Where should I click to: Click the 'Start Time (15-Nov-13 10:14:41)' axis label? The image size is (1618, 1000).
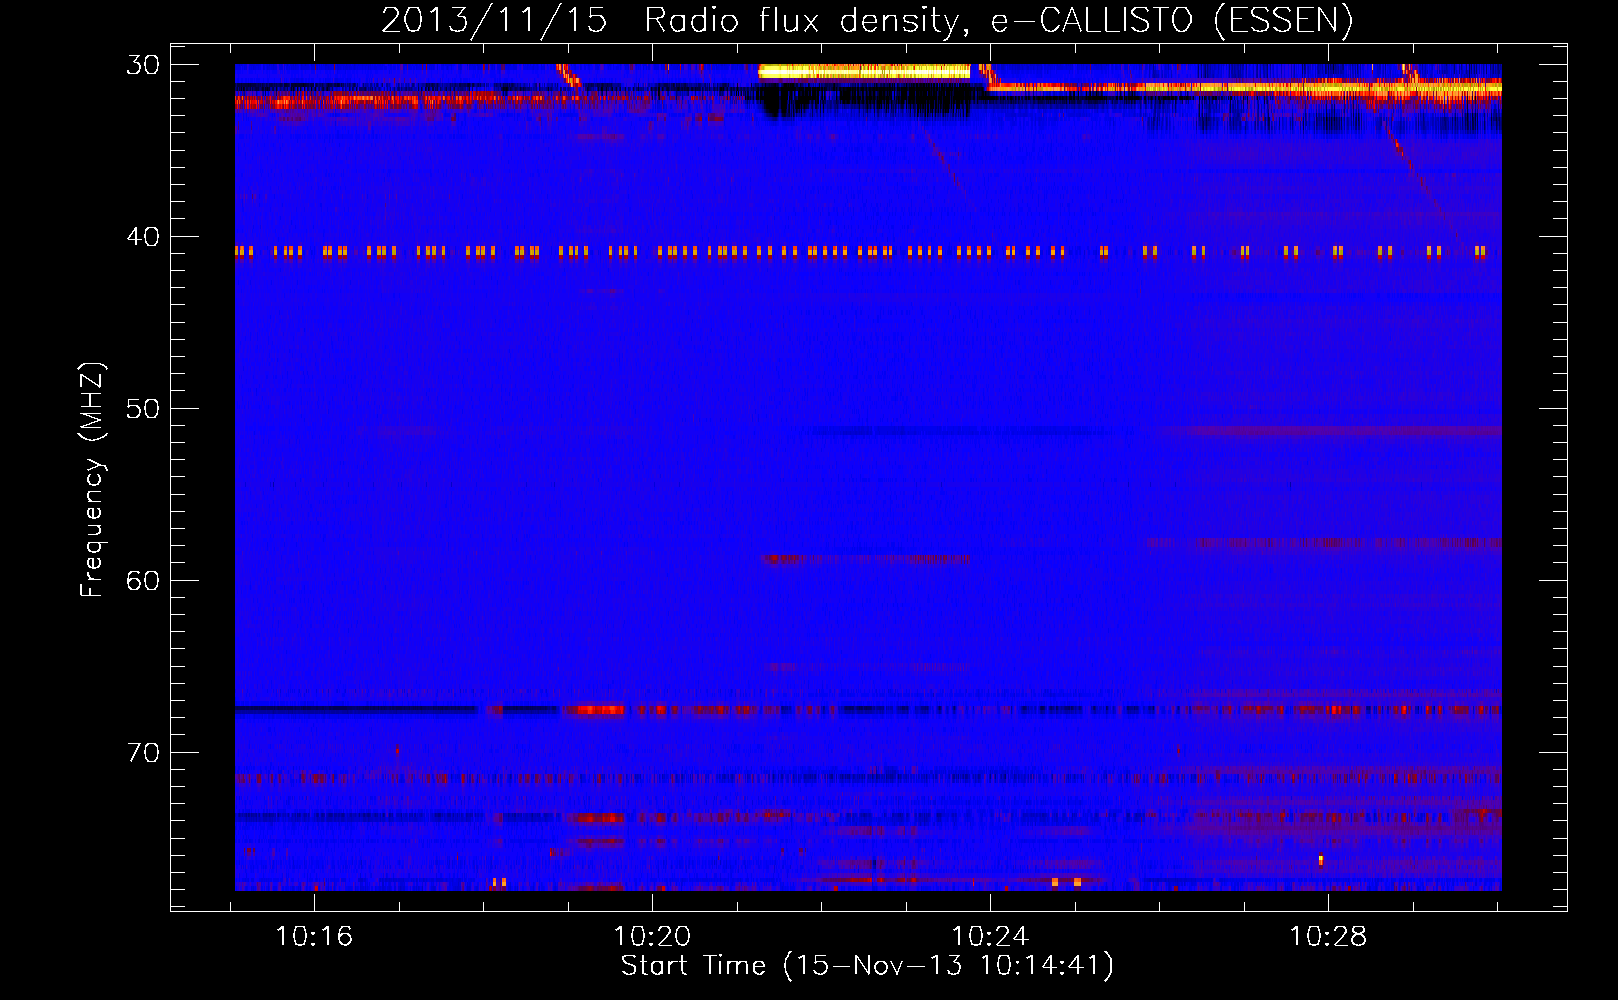pyautogui.click(x=867, y=966)
